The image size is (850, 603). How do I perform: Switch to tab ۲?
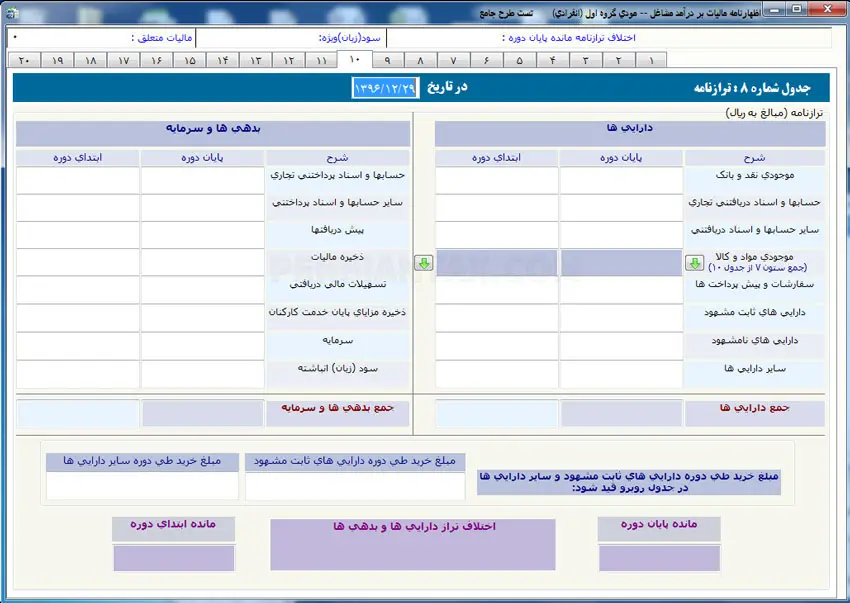tap(618, 60)
